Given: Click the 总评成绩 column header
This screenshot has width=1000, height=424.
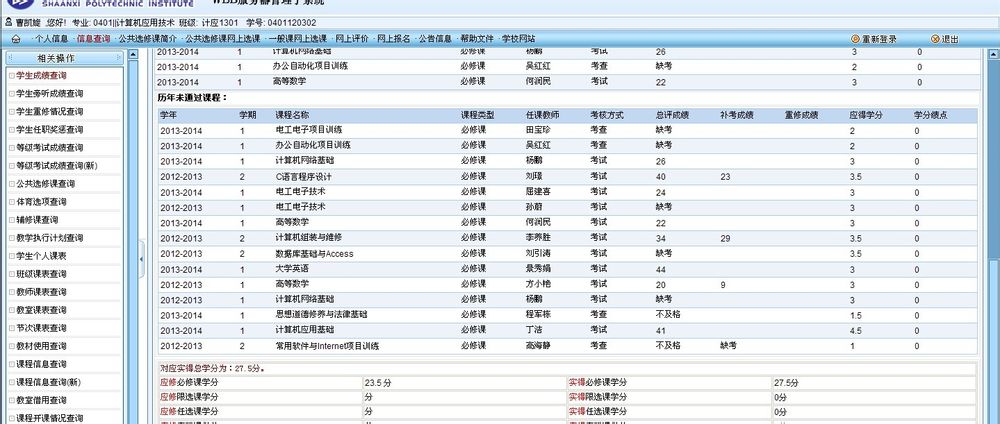Looking at the screenshot, I should [672, 115].
